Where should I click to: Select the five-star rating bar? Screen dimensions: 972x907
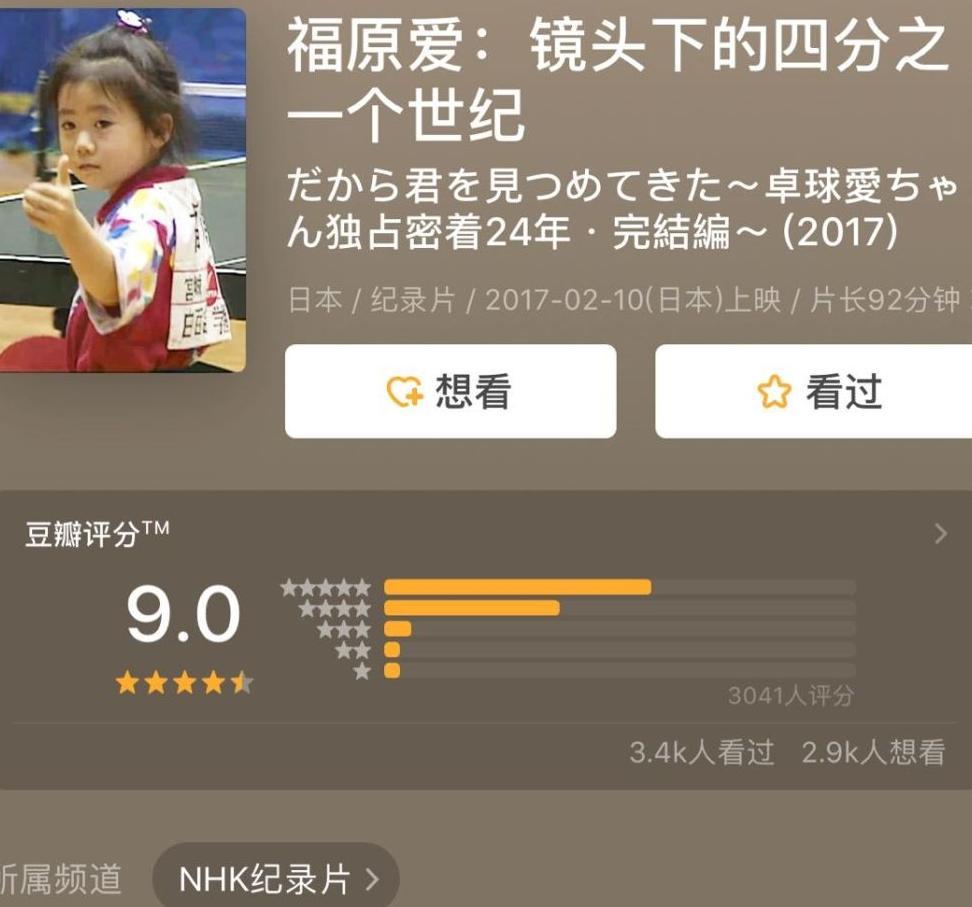[620, 587]
